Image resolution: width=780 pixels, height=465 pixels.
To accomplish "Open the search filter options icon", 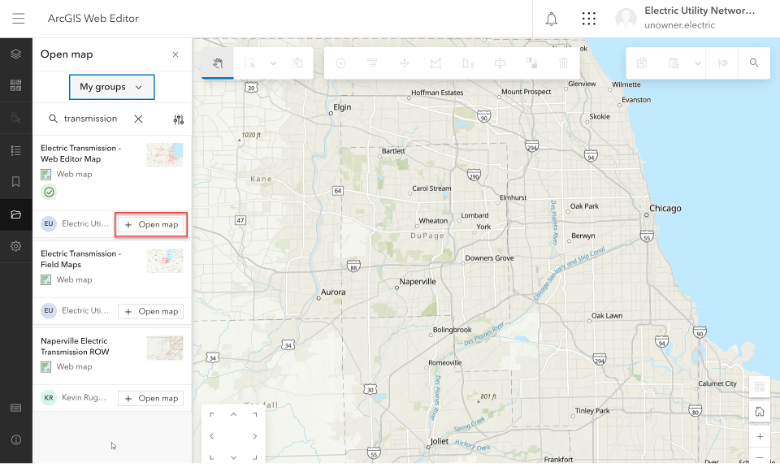I will [x=179, y=119].
